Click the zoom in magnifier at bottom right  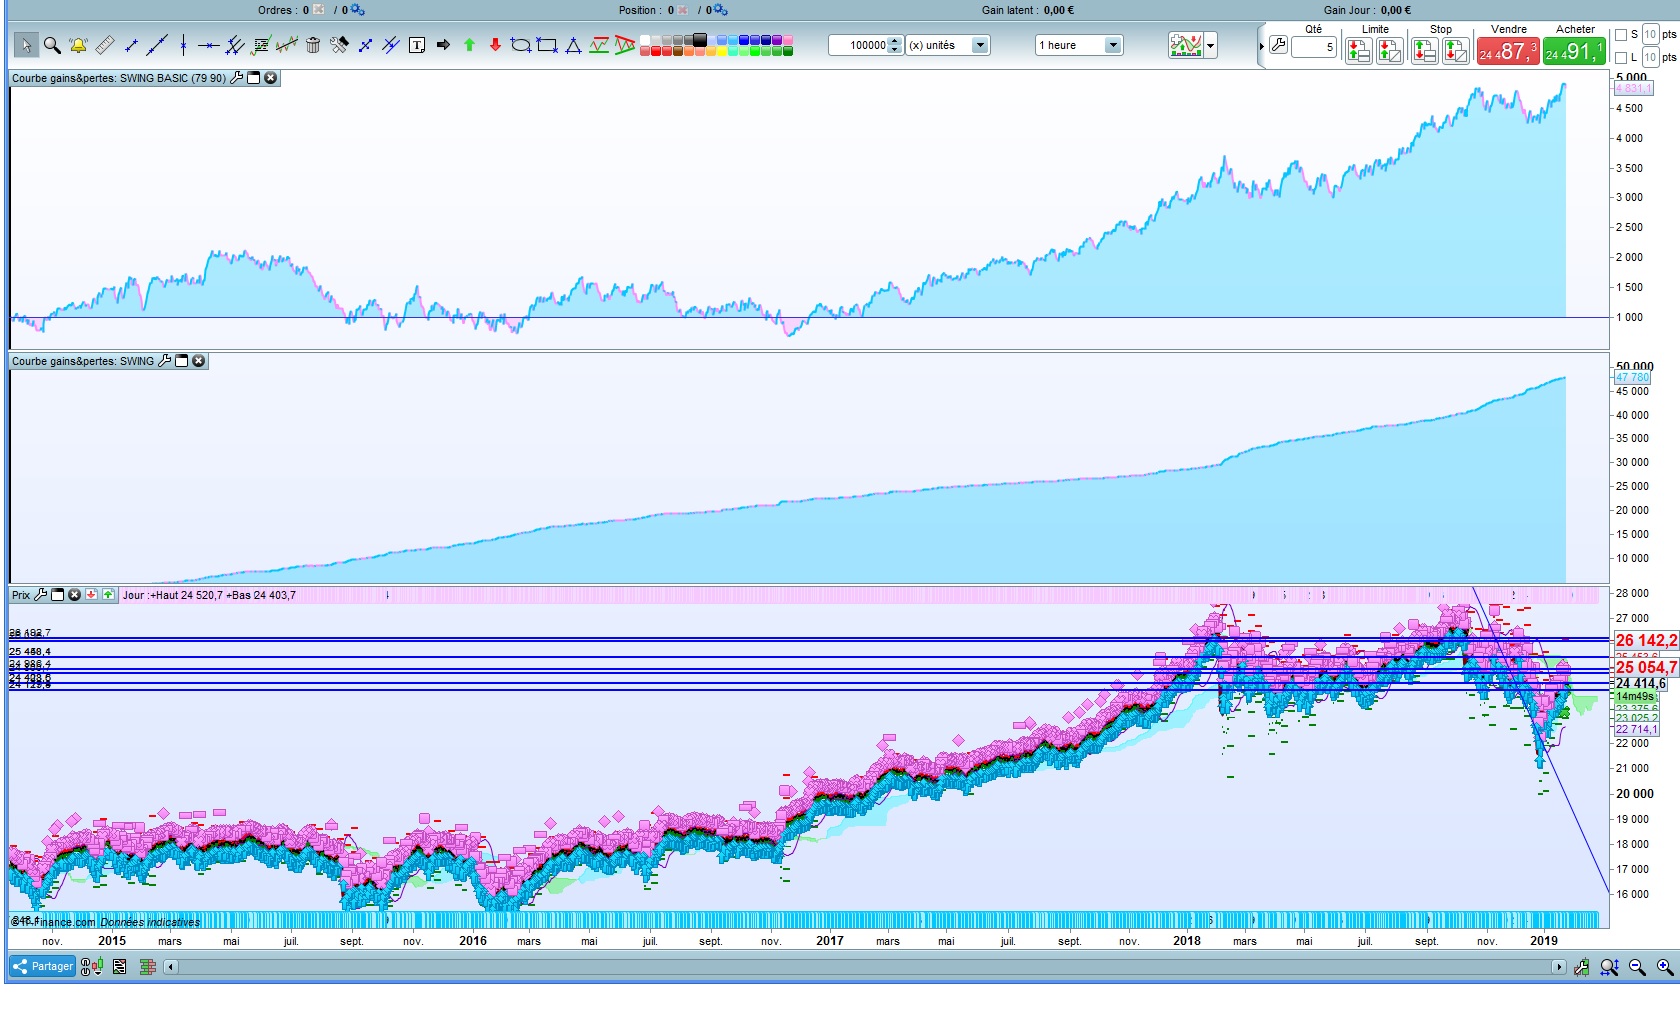tap(1665, 967)
